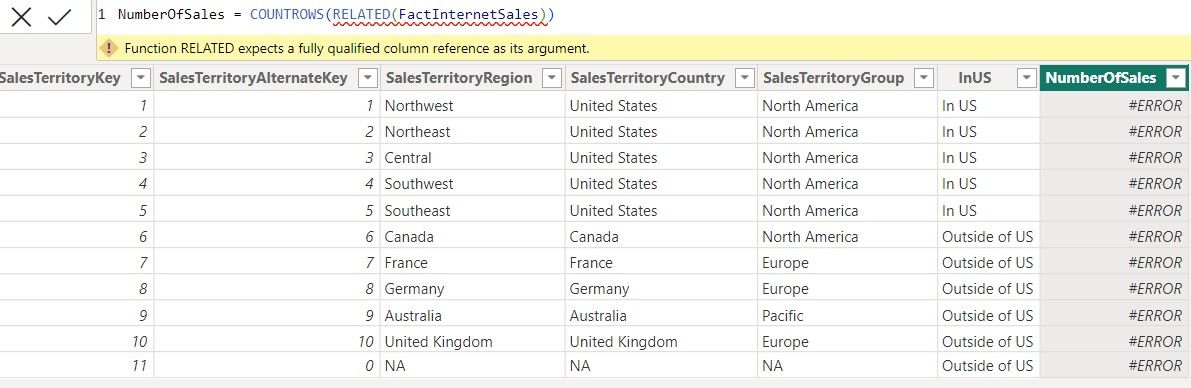Click the United Kingdom region cell
1191x388 pixels.
(472, 341)
